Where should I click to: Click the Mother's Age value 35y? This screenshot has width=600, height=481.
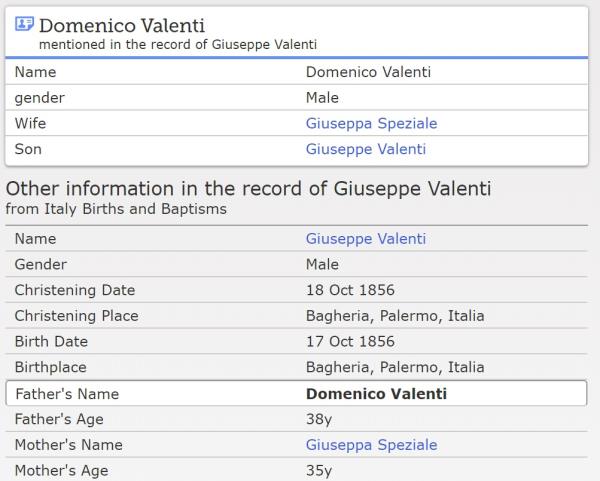pyautogui.click(x=319, y=471)
